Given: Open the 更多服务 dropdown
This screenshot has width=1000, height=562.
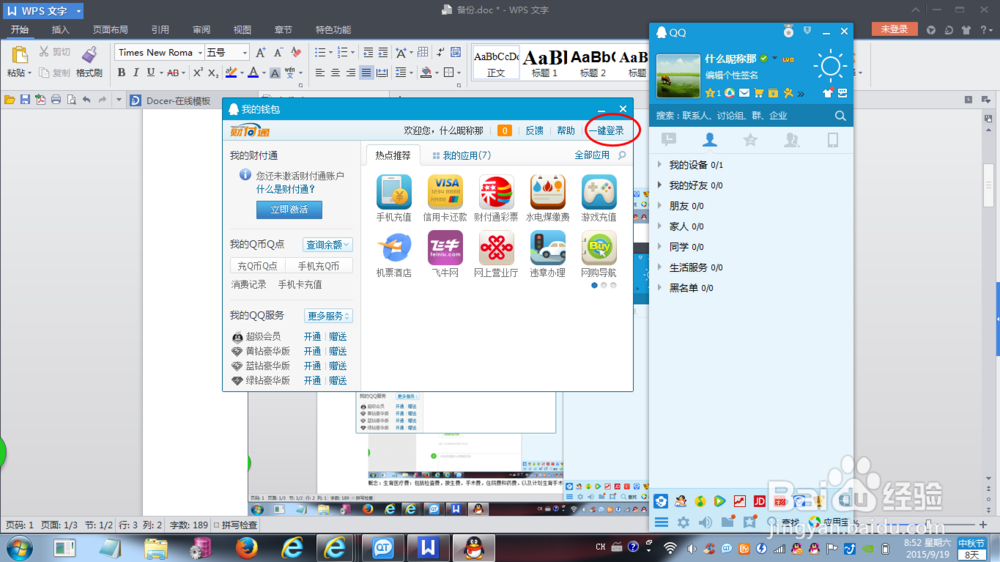Looking at the screenshot, I should tap(328, 316).
